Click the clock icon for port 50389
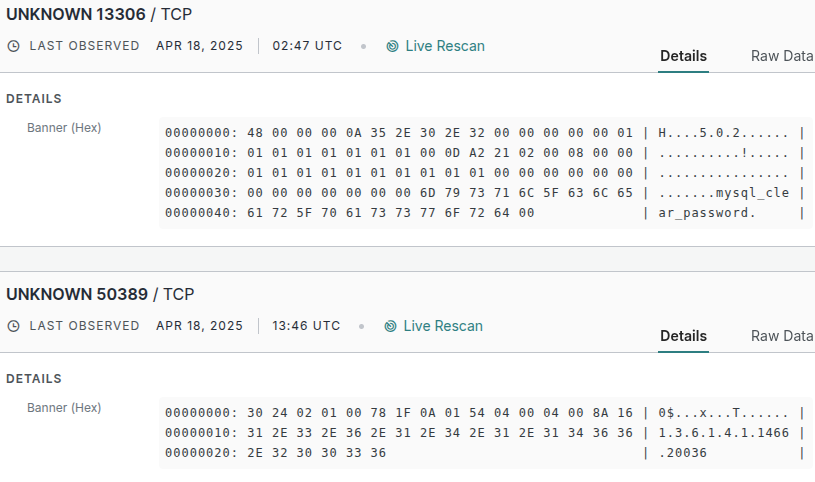Image resolution: width=815 pixels, height=482 pixels. [13, 326]
